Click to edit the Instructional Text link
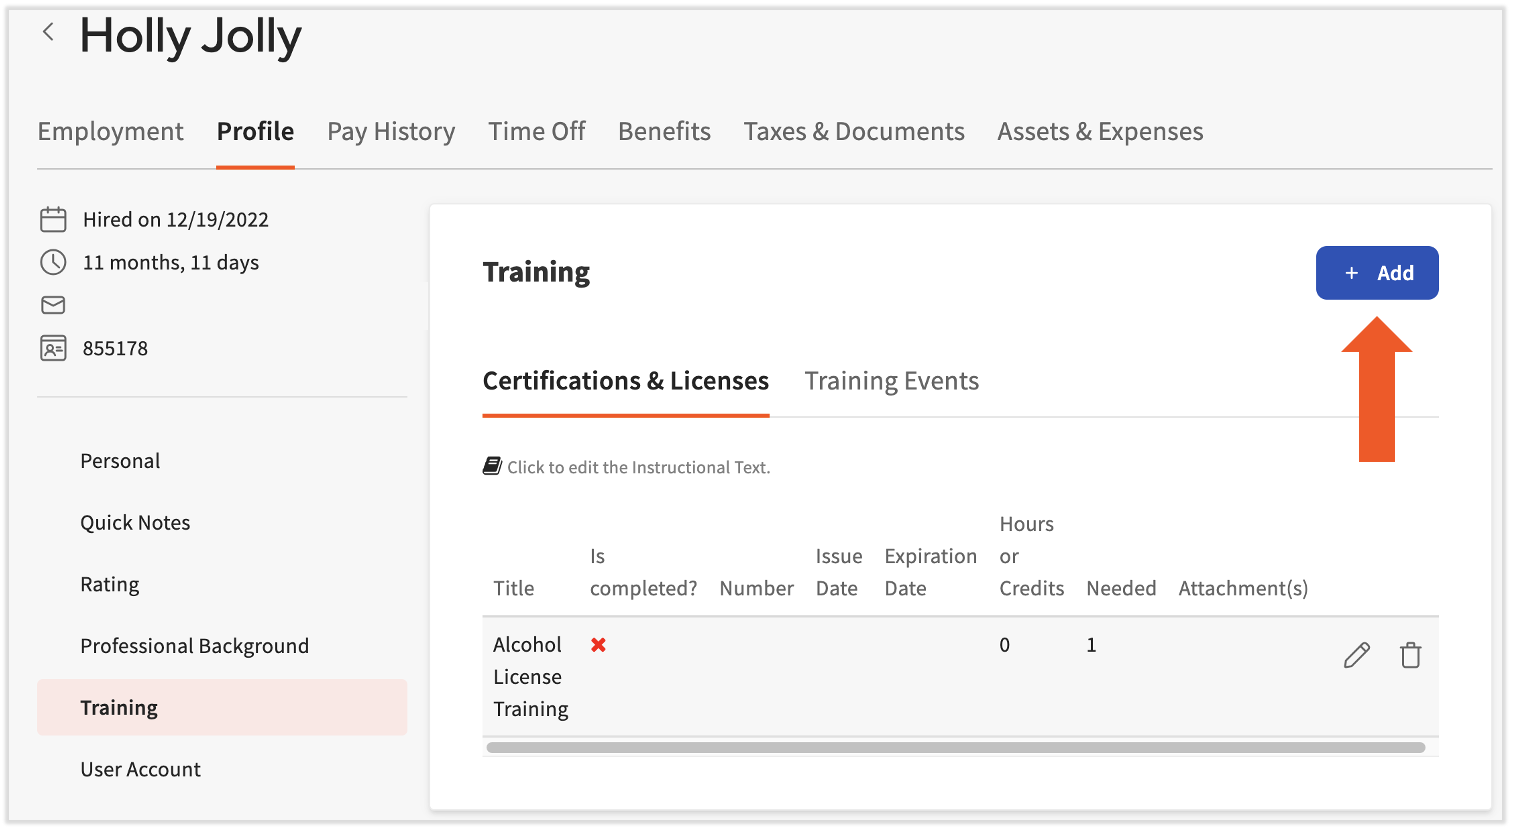The height and width of the screenshot is (834, 1514). 638,467
